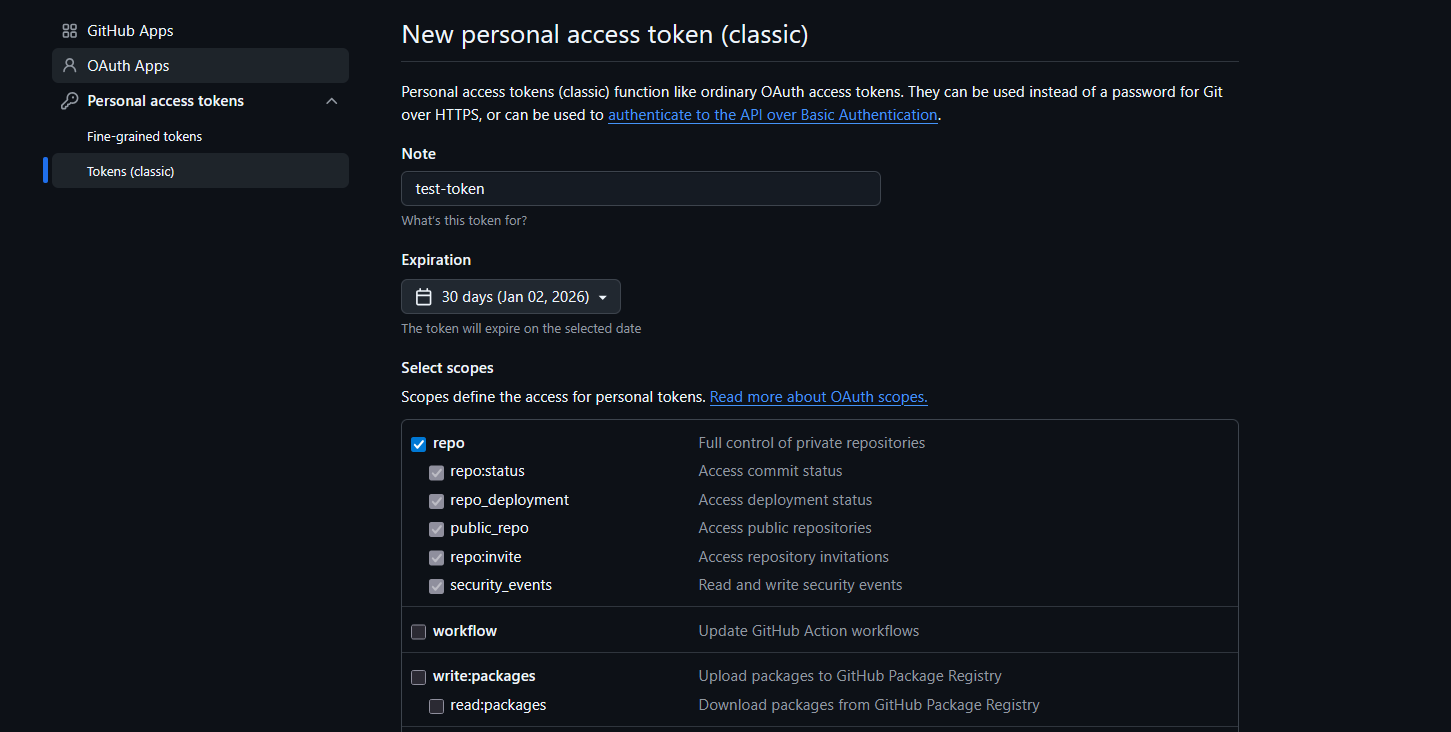The image size is (1451, 732).
Task: Click the Note field containing test-token
Action: pyautogui.click(x=640, y=188)
